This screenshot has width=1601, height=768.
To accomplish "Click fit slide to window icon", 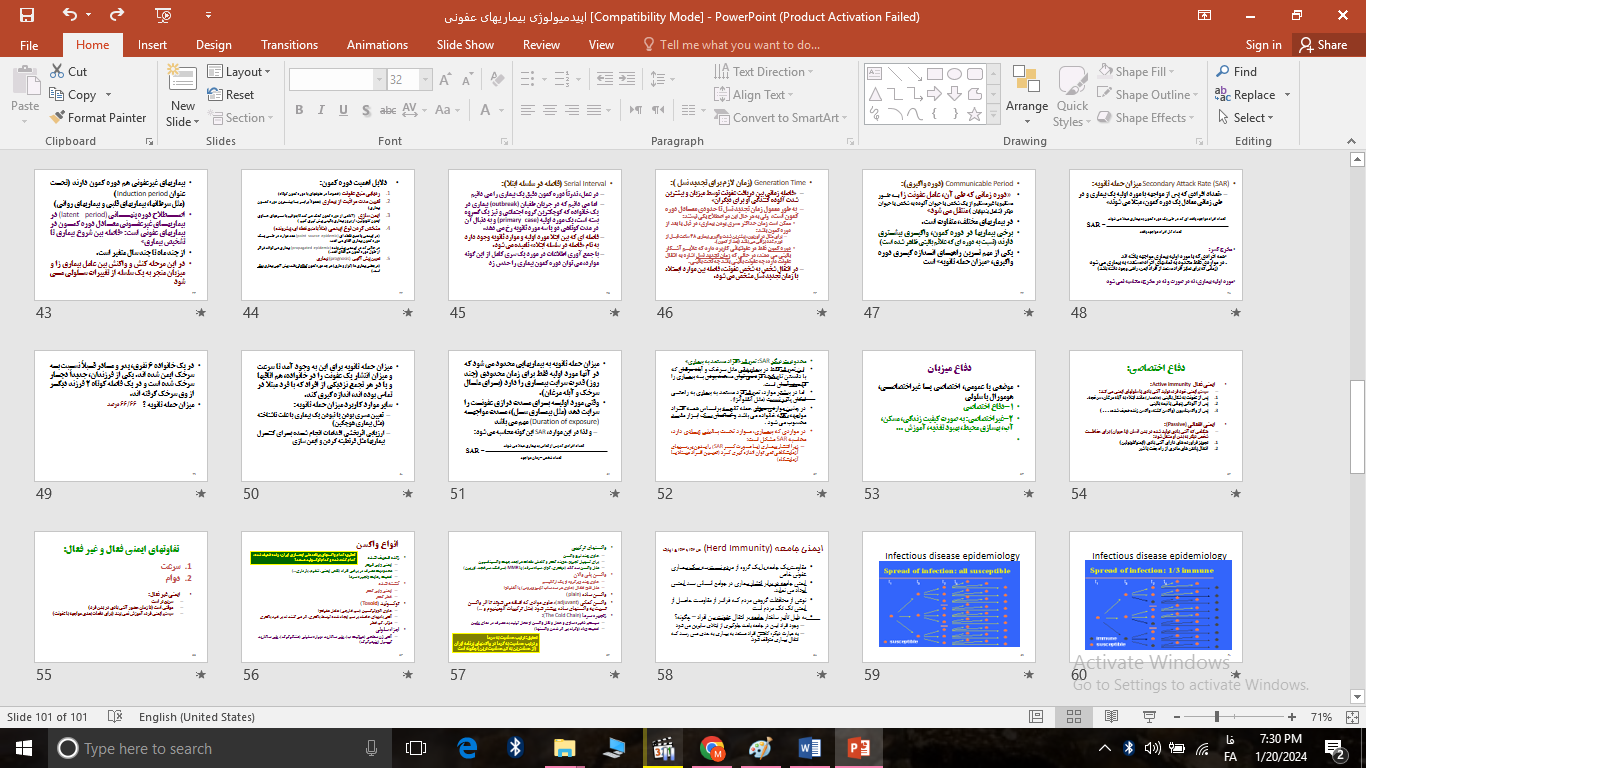I will pyautogui.click(x=1352, y=717).
